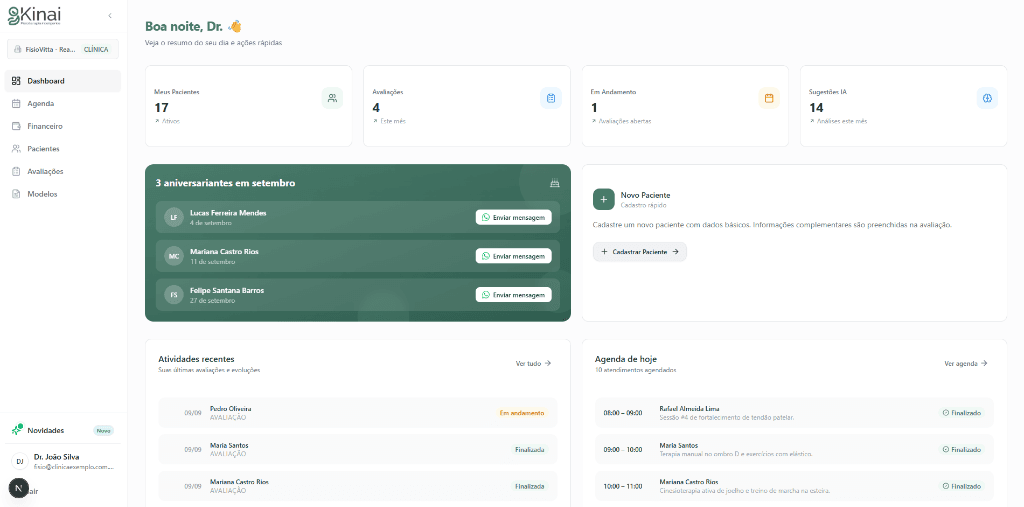Click the Dashboard grid icon
Viewport: 1024px width, 507px height.
tap(16, 81)
